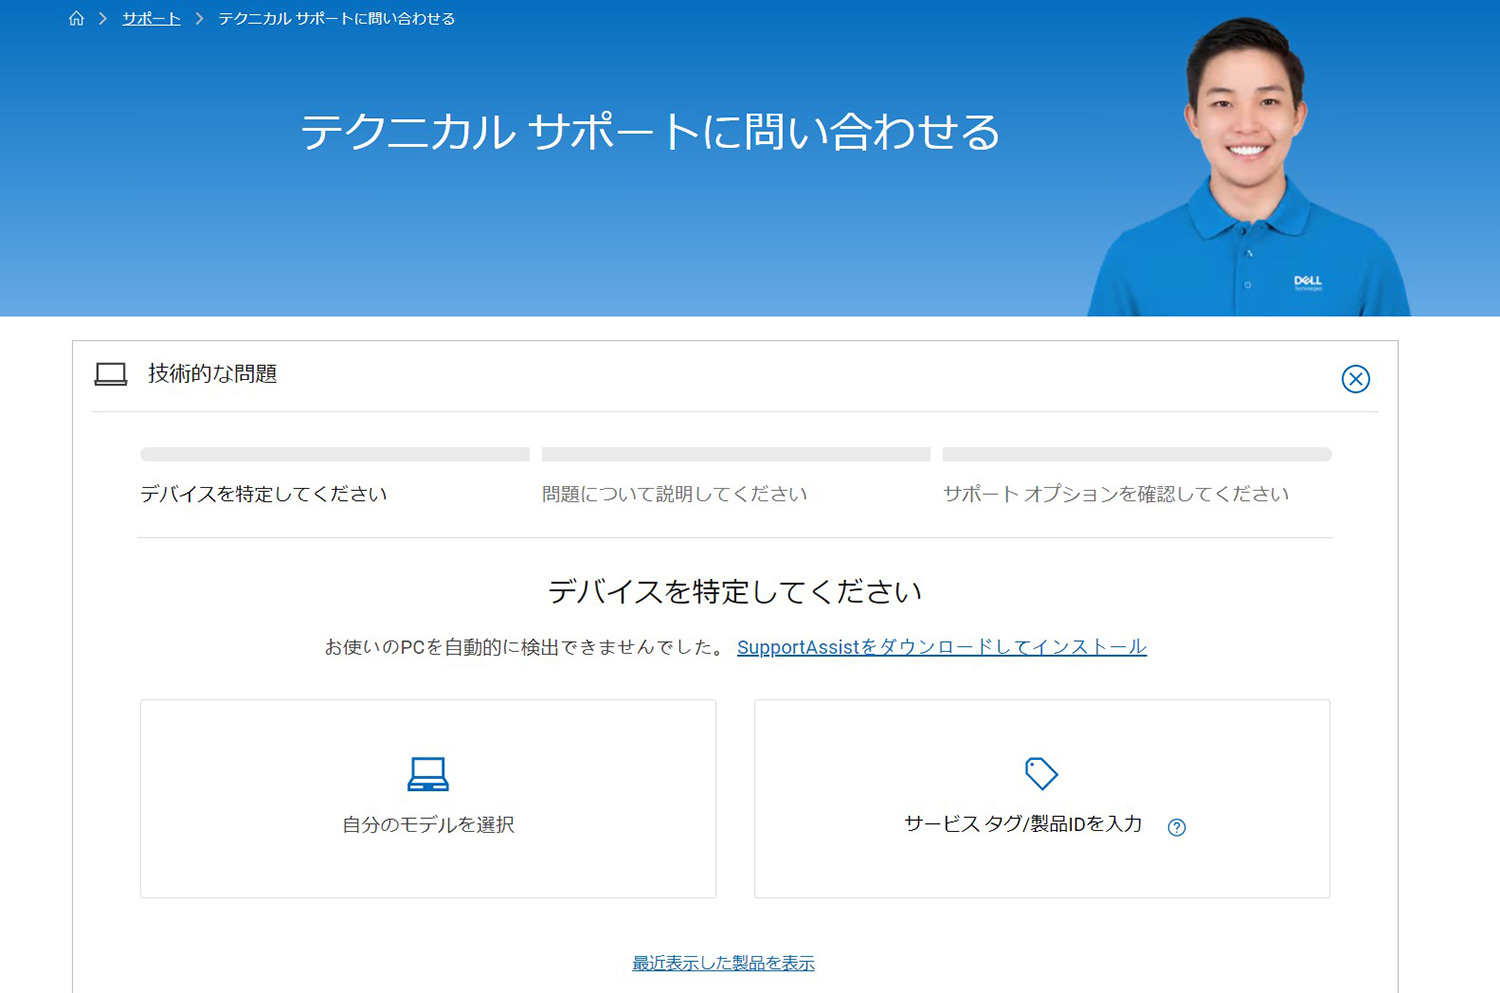Open 最近表示した製品を表示 link
Image resolution: width=1500 pixels, height=993 pixels.
723,963
